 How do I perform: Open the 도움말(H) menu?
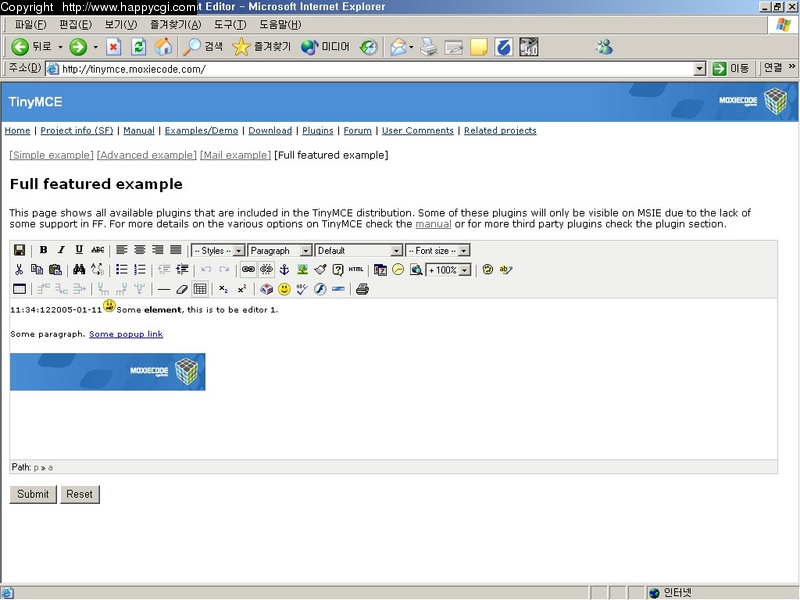[280, 24]
